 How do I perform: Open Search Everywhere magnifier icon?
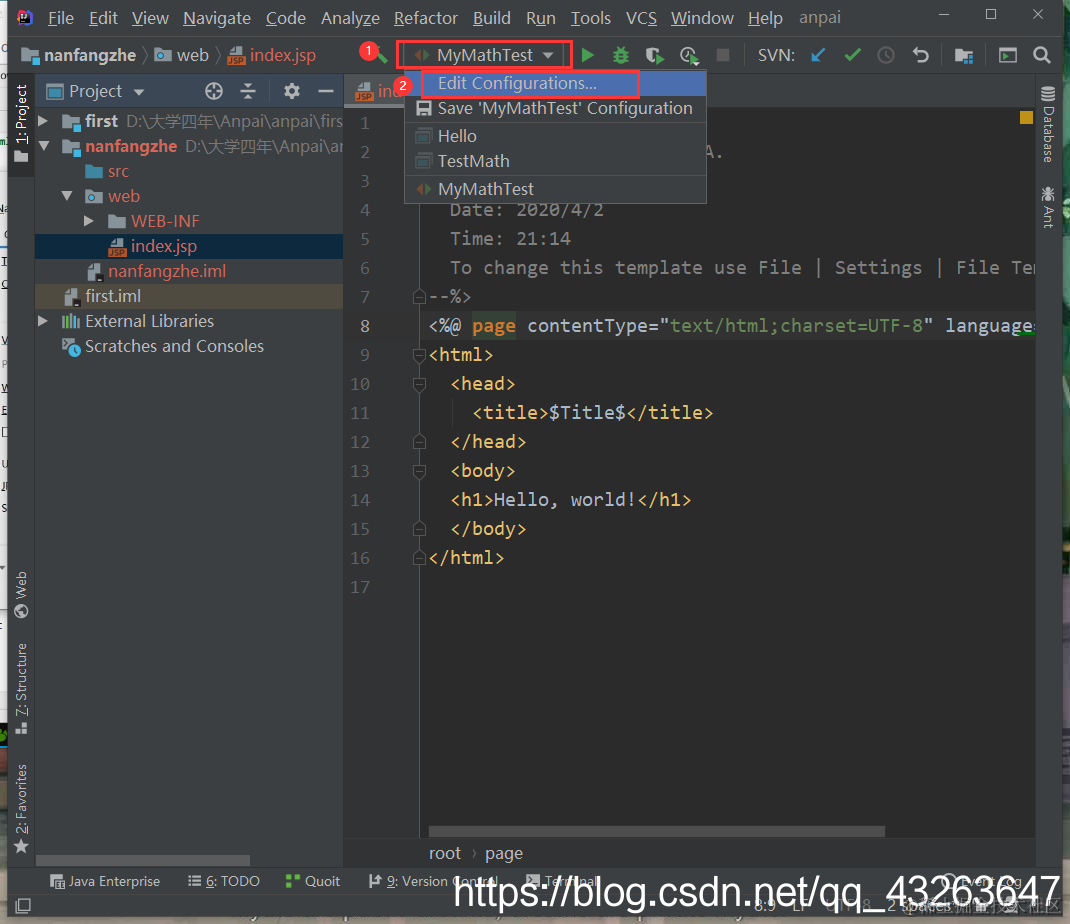(x=1041, y=55)
